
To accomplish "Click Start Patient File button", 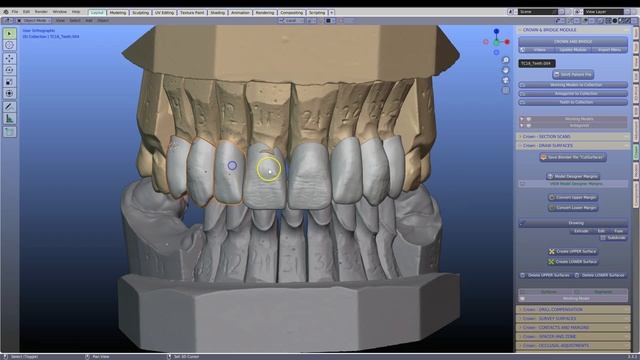I will coord(573,75).
